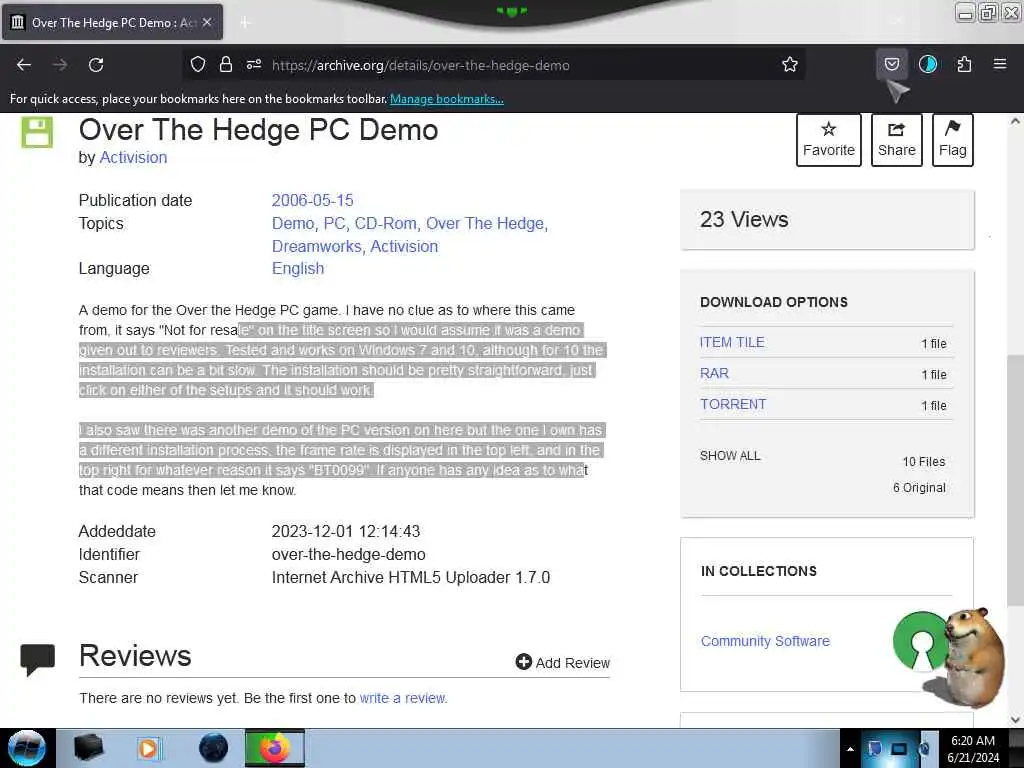Open the CD-Rom topic link
Image resolution: width=1024 pixels, height=768 pixels.
point(385,223)
